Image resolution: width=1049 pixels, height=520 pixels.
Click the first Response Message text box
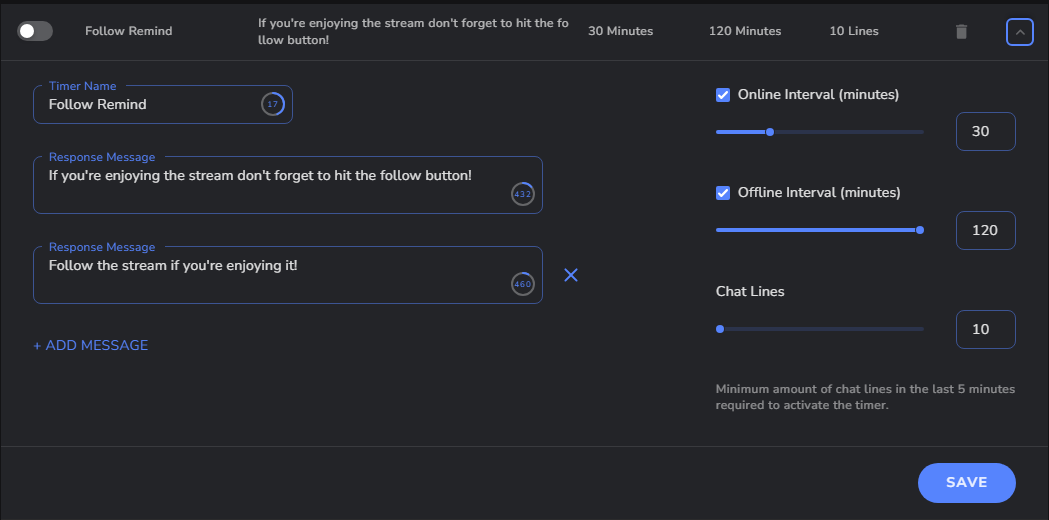(x=288, y=185)
